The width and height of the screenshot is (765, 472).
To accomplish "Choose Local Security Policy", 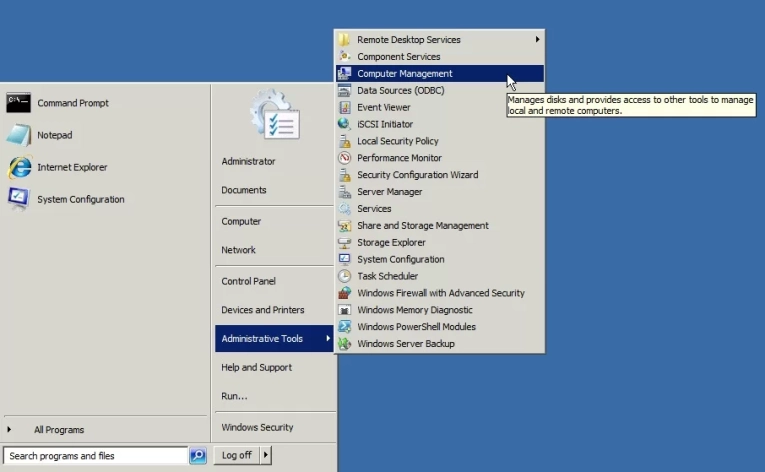I will 397,141.
